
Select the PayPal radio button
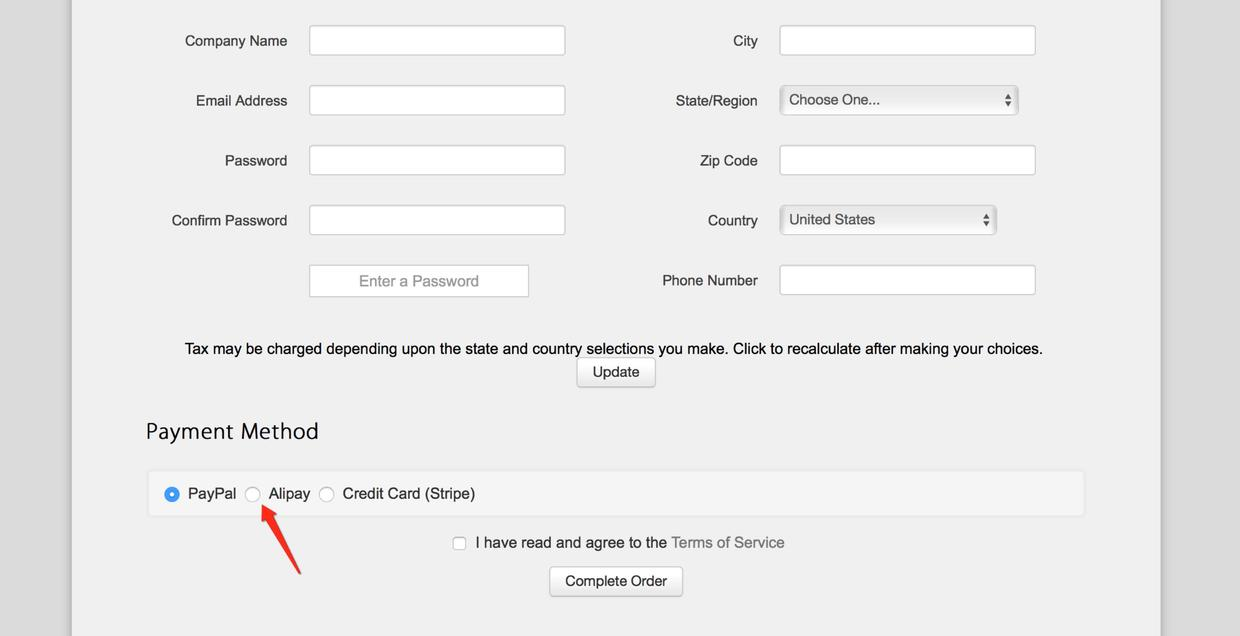[x=172, y=494]
